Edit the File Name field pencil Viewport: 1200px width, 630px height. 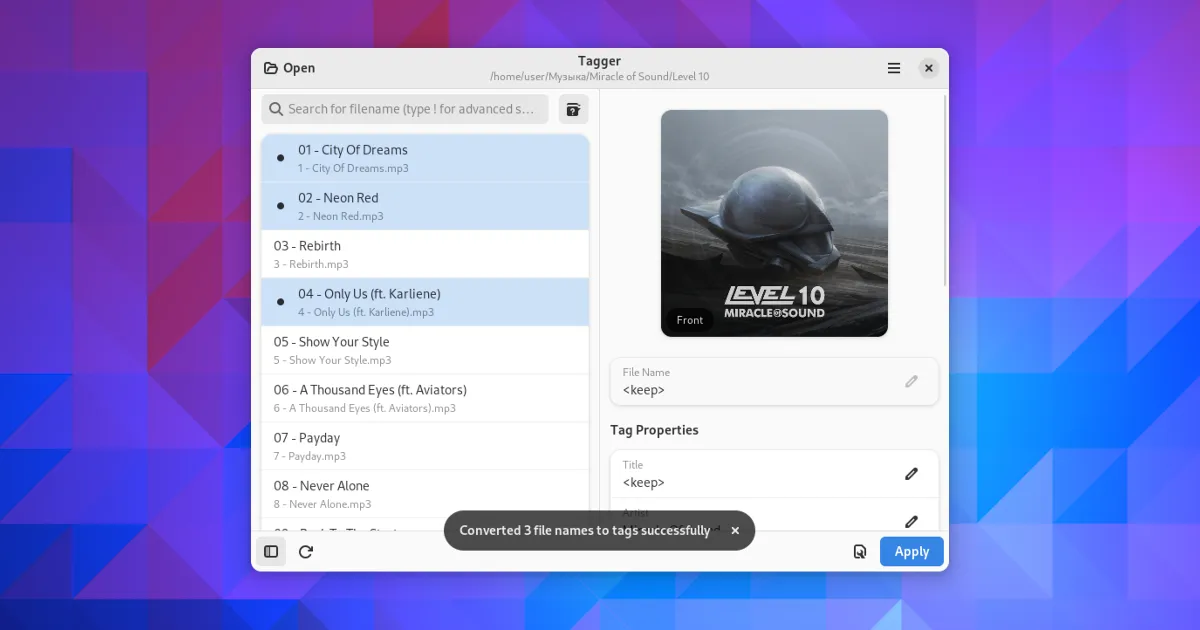[x=911, y=381]
